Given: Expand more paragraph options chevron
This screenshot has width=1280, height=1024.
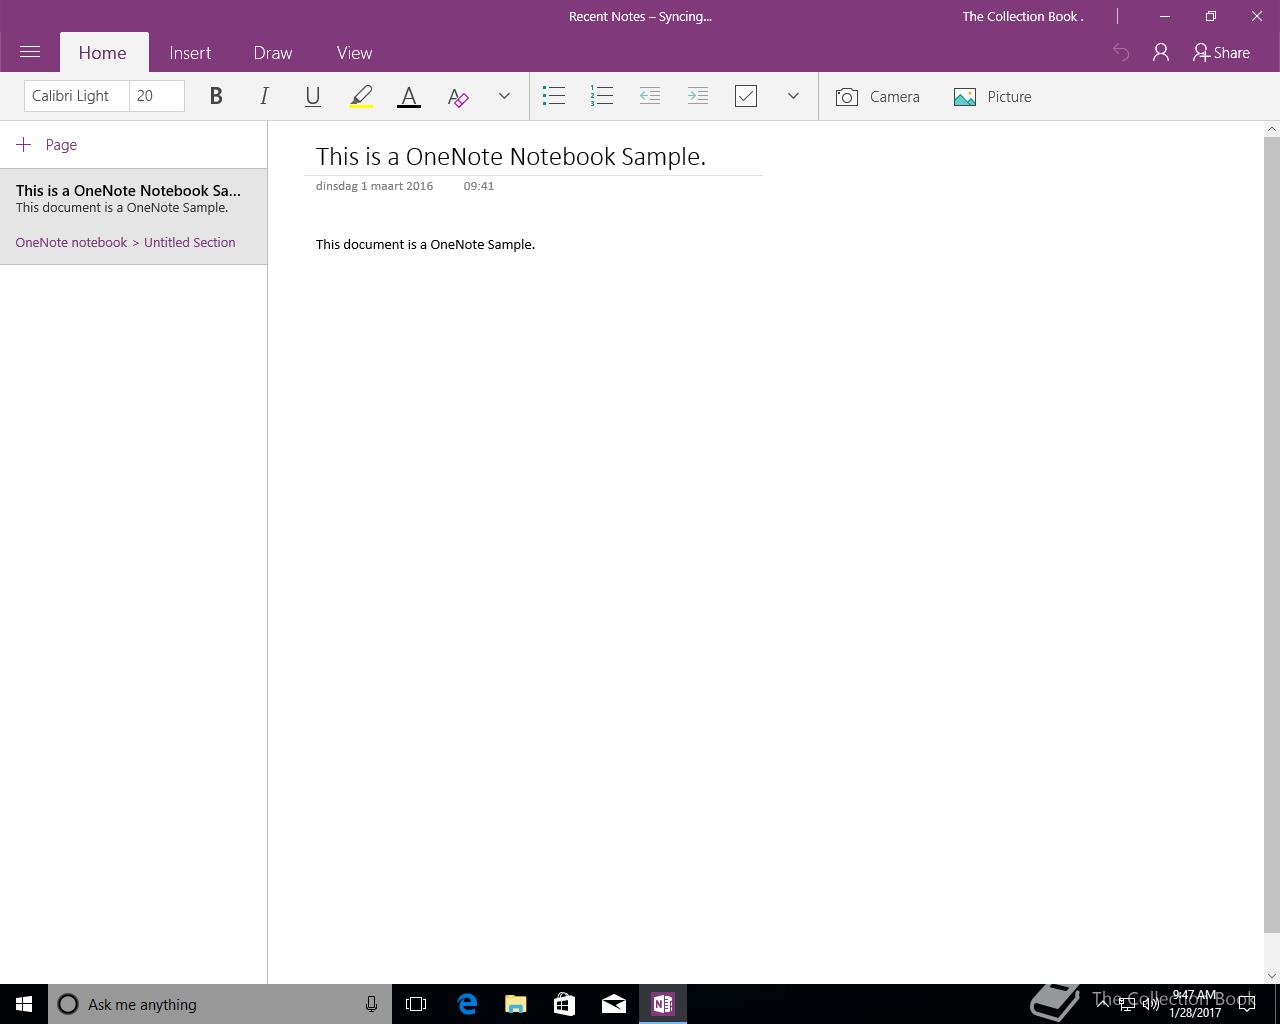Looking at the screenshot, I should (793, 96).
